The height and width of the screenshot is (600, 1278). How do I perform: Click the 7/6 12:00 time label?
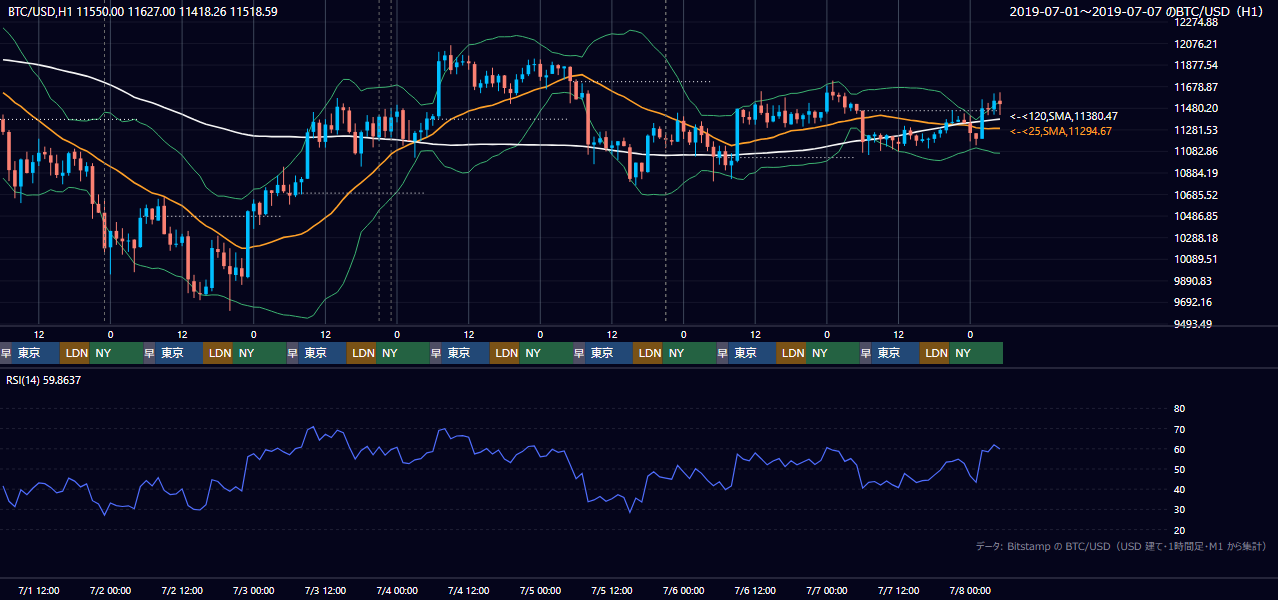coord(756,591)
